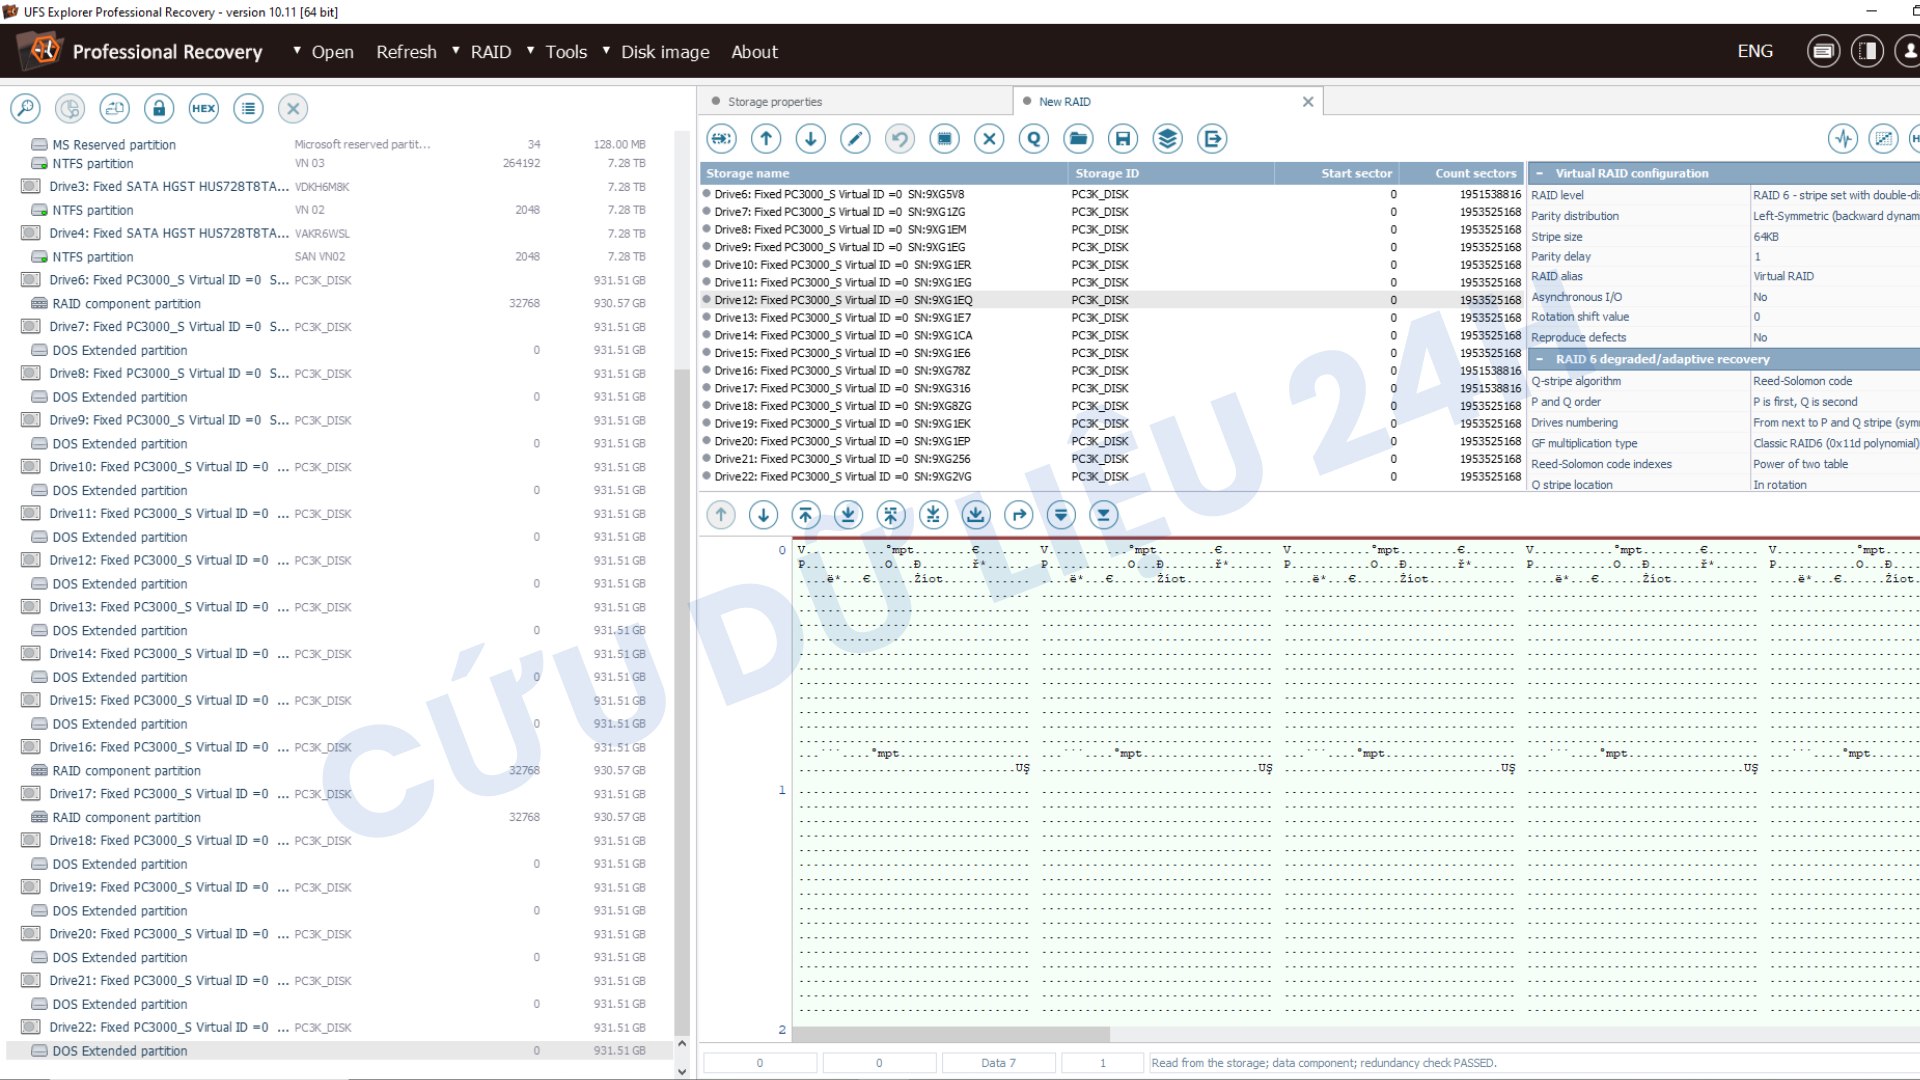Click the curved right-arrow icon in hex toolbar

pos(1018,515)
